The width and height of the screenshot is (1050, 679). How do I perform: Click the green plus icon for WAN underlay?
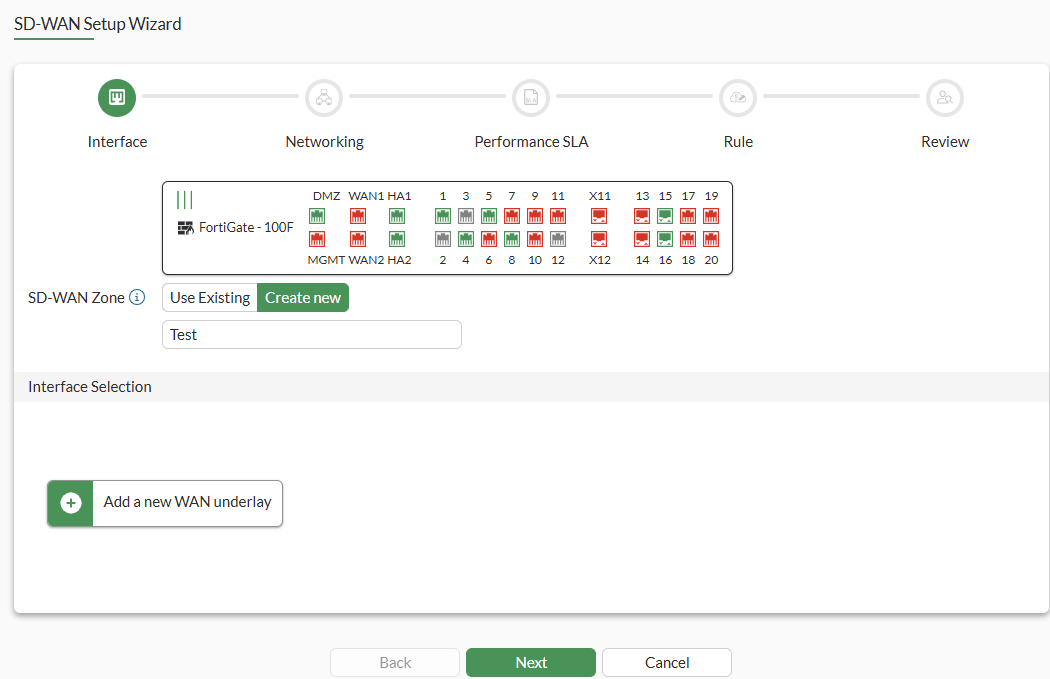point(71,503)
